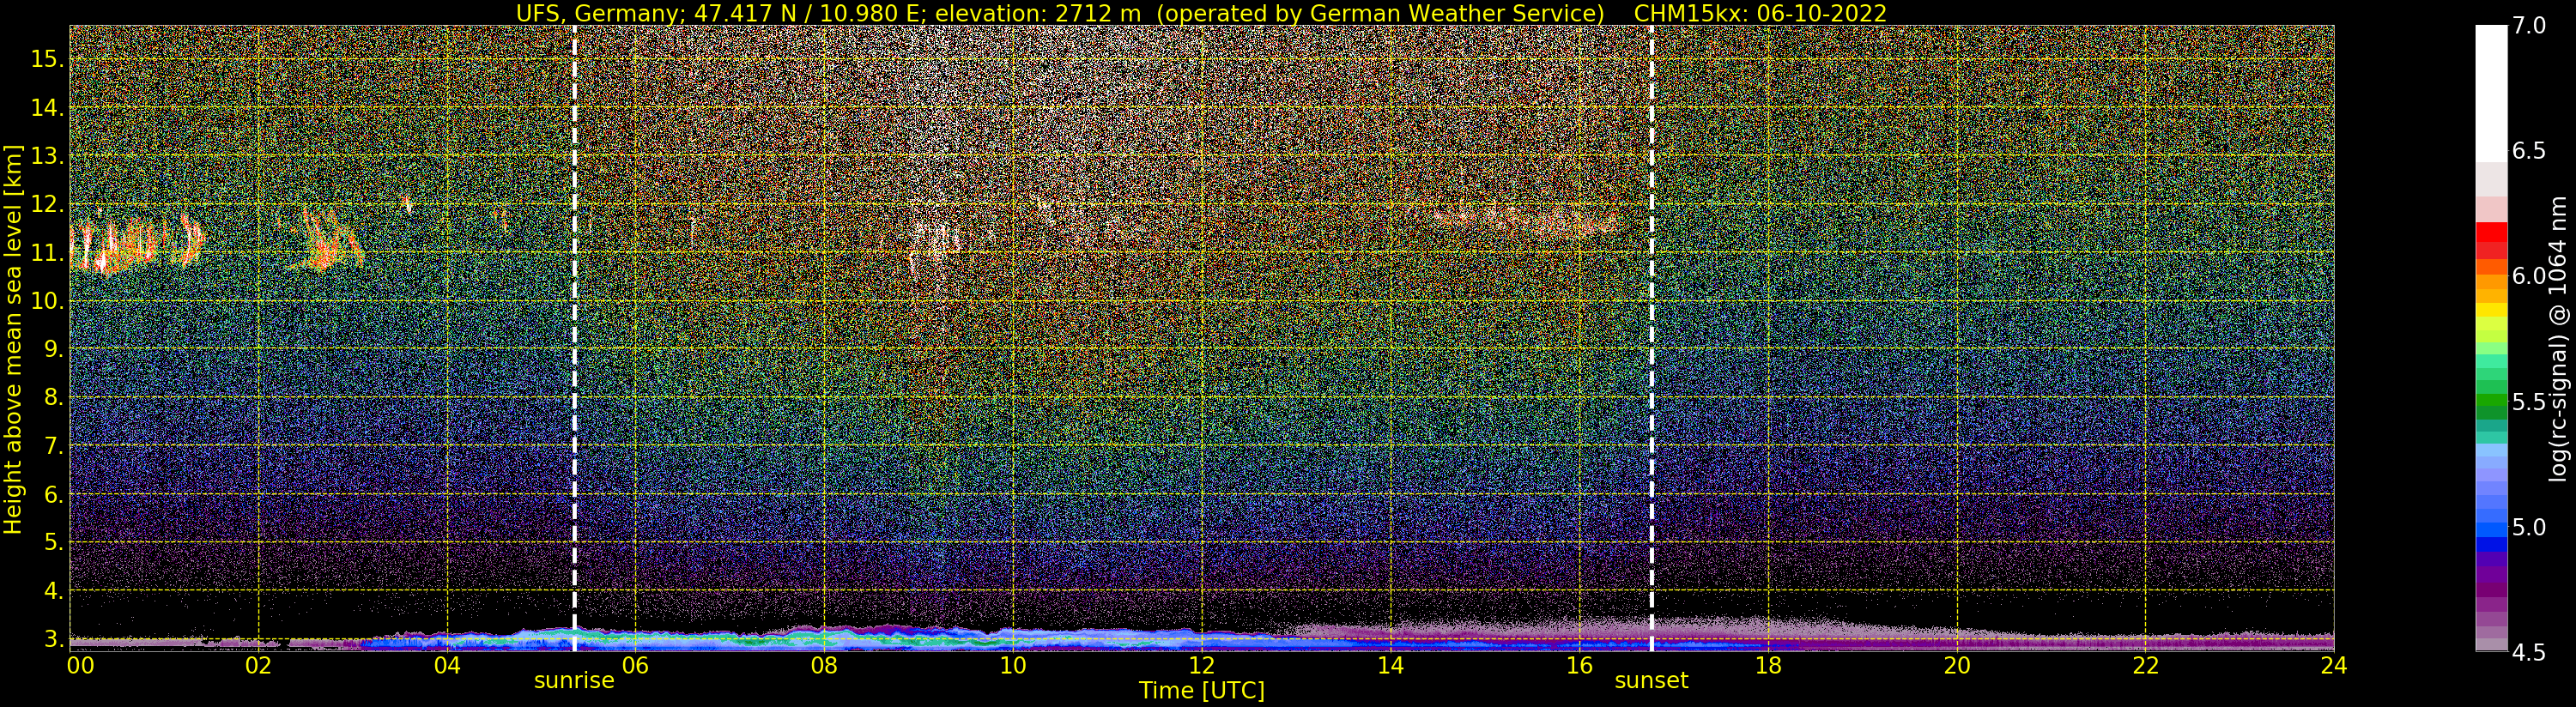
Task: Click the 'Time [UTC]' axis label
Action: pyautogui.click(x=1201, y=691)
